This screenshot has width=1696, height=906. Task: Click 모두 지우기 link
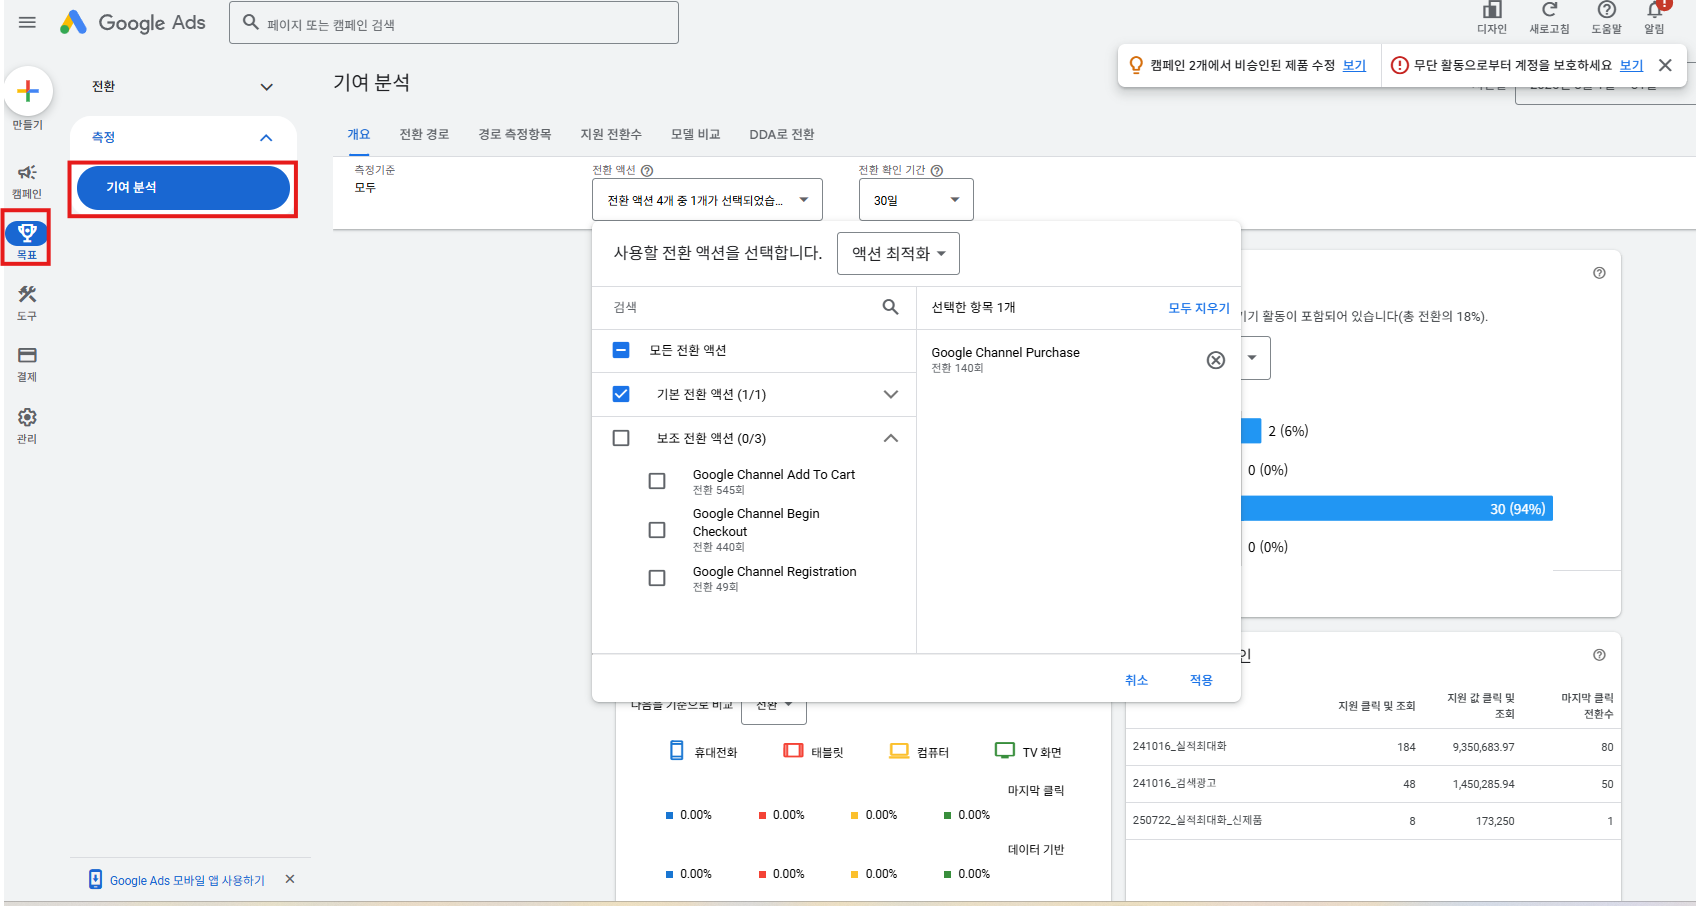pyautogui.click(x=1199, y=308)
